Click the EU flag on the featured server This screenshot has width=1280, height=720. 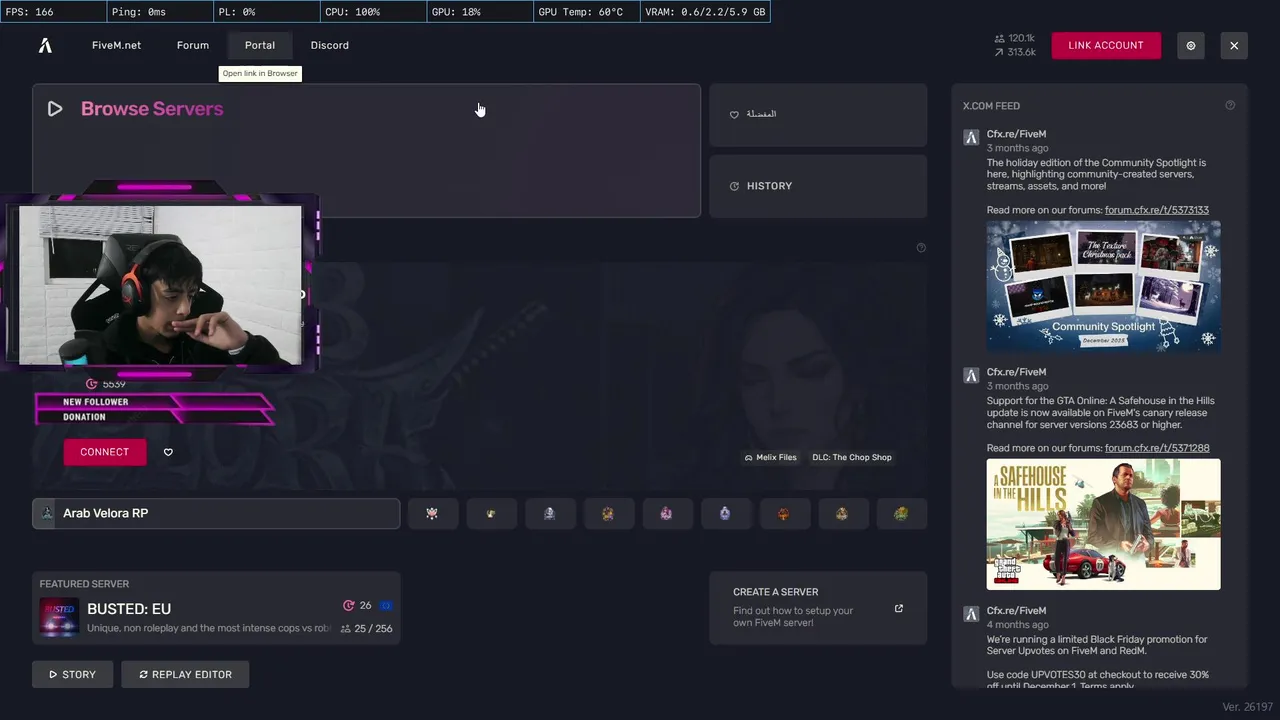(x=386, y=605)
